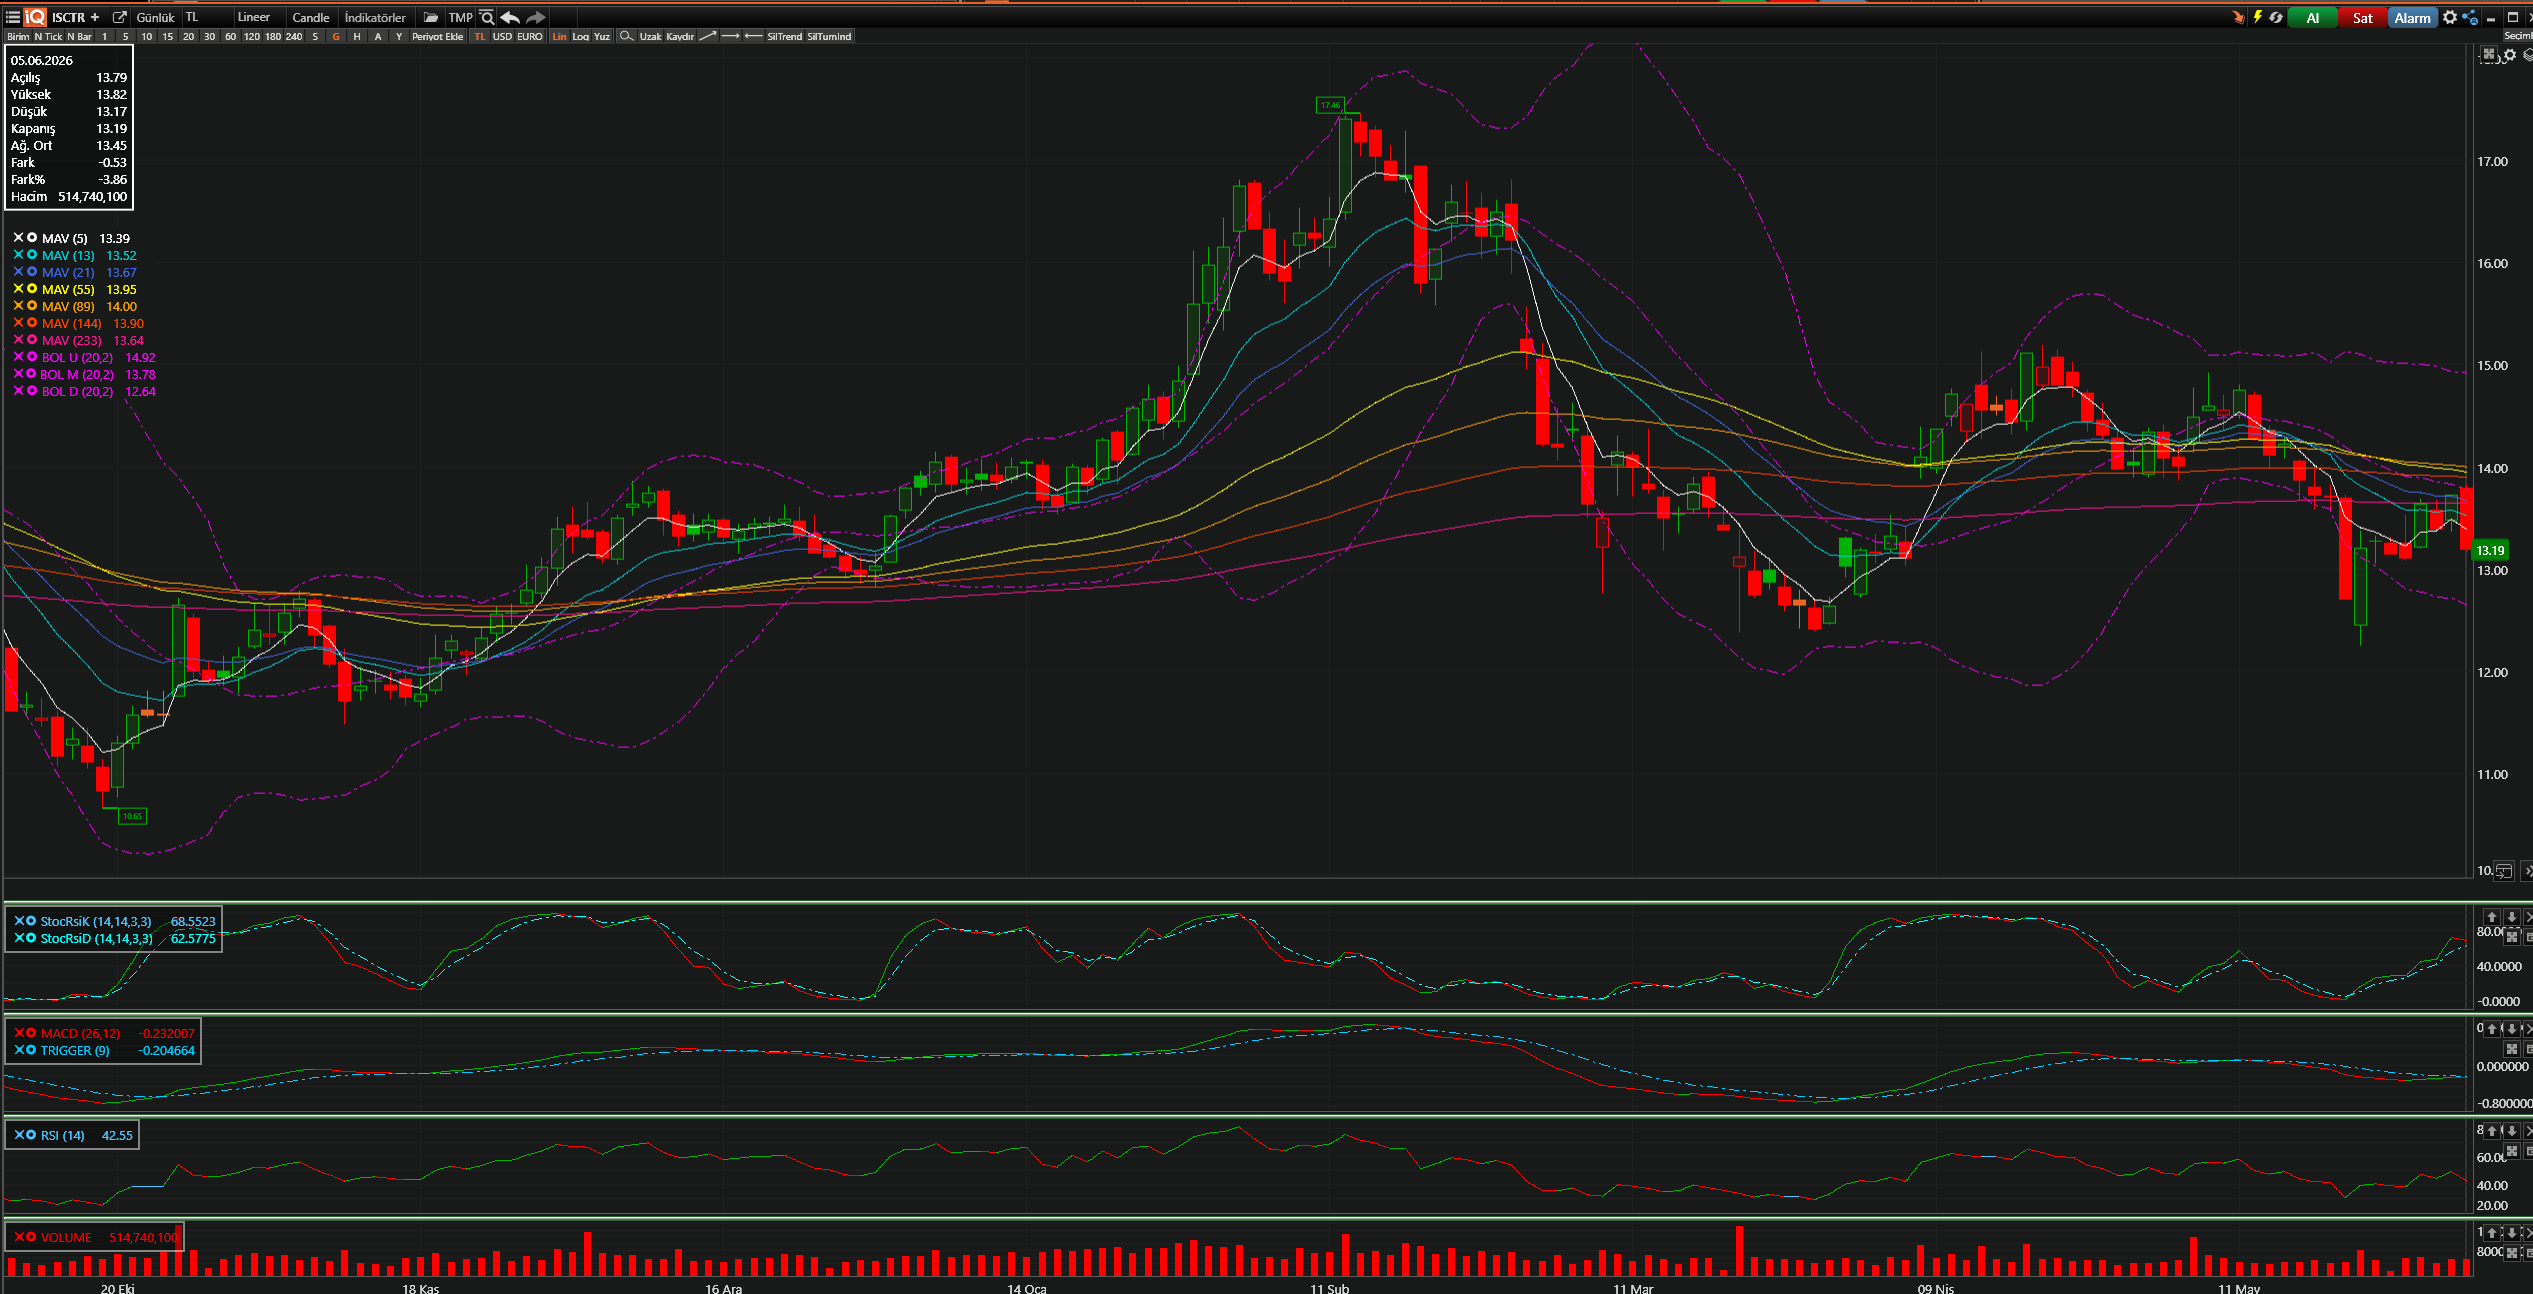
Task: Move RSI panel up arrow
Action: click(x=2492, y=1131)
